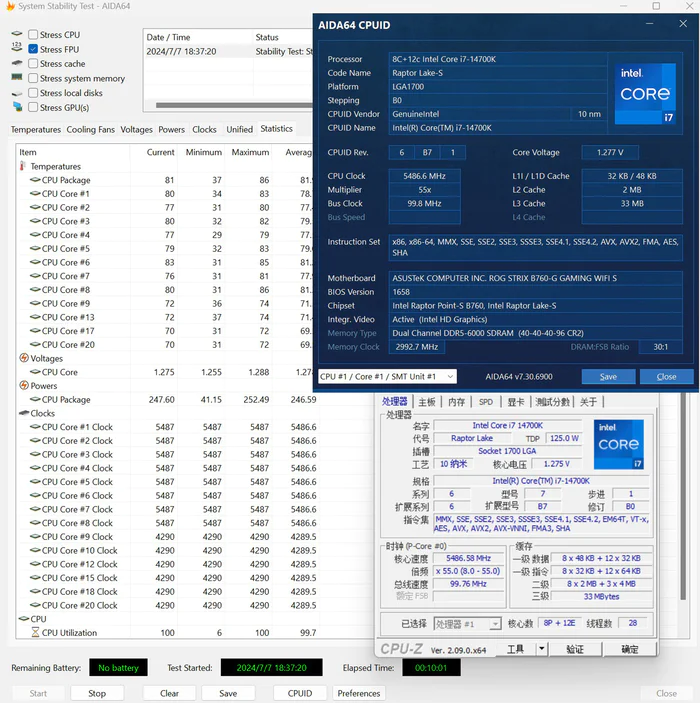Open Preferences

(359, 693)
